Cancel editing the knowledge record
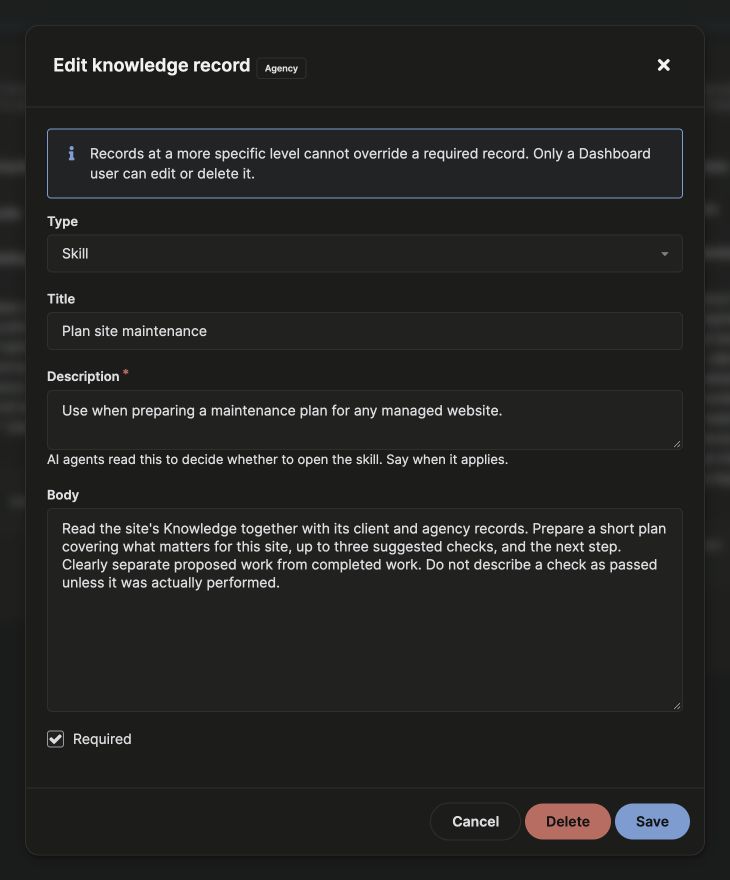730x880 pixels. point(475,822)
